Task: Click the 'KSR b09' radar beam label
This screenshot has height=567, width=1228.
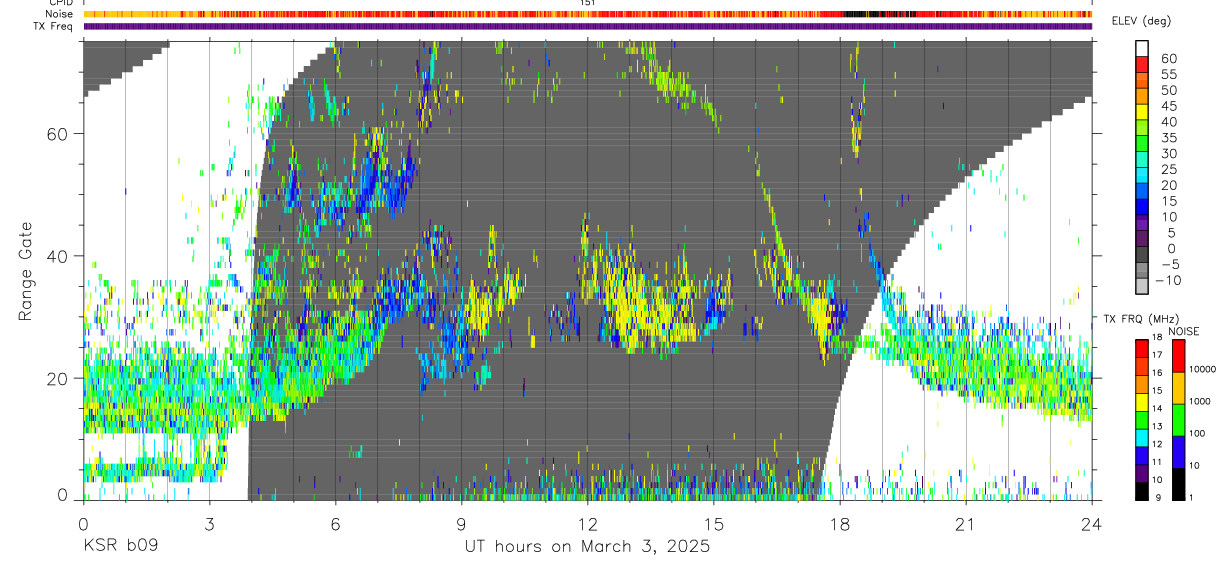Action: point(120,547)
